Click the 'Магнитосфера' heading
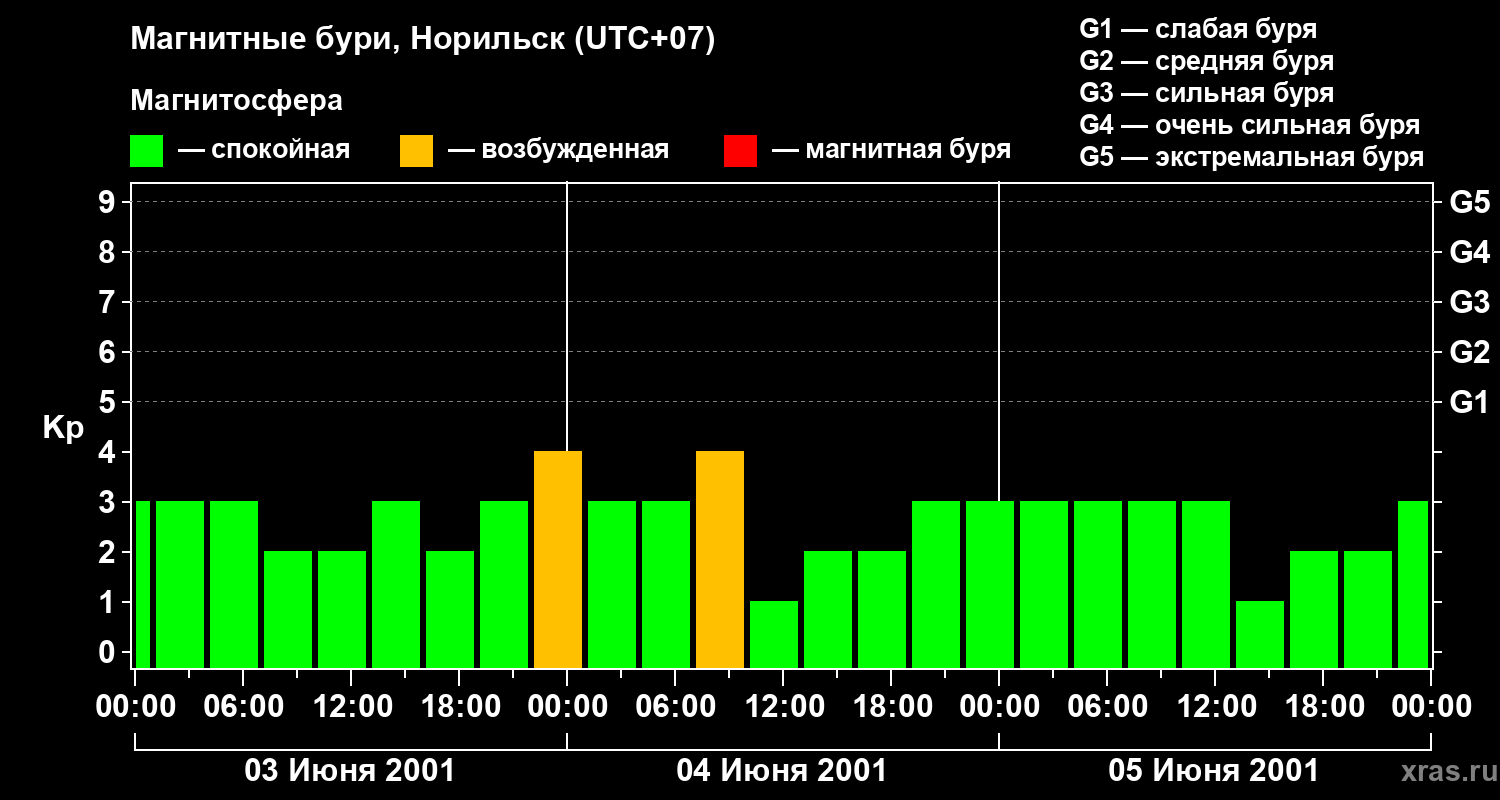 coord(237,101)
